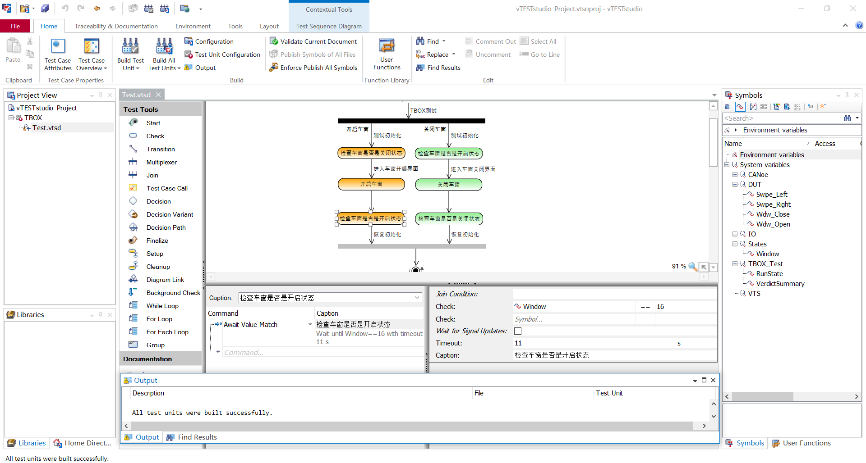Select the Start test tool

click(154, 123)
